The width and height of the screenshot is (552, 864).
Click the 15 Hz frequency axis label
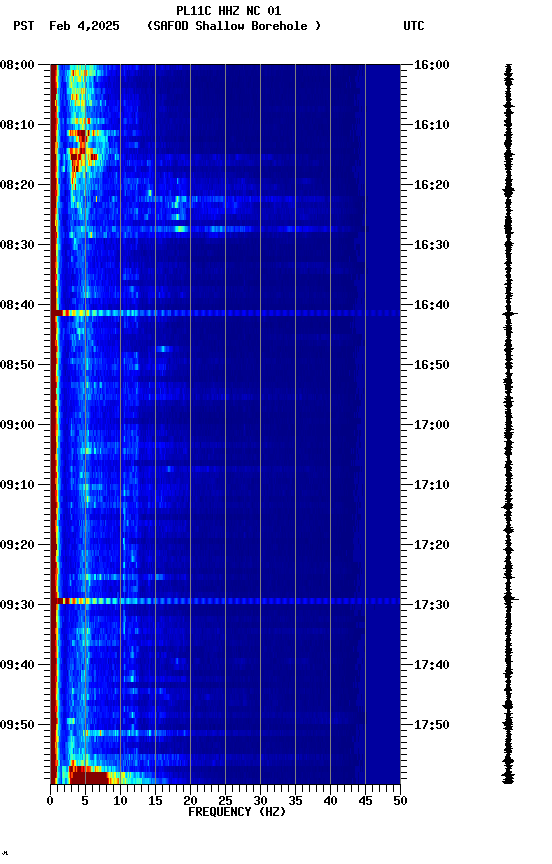tap(155, 801)
